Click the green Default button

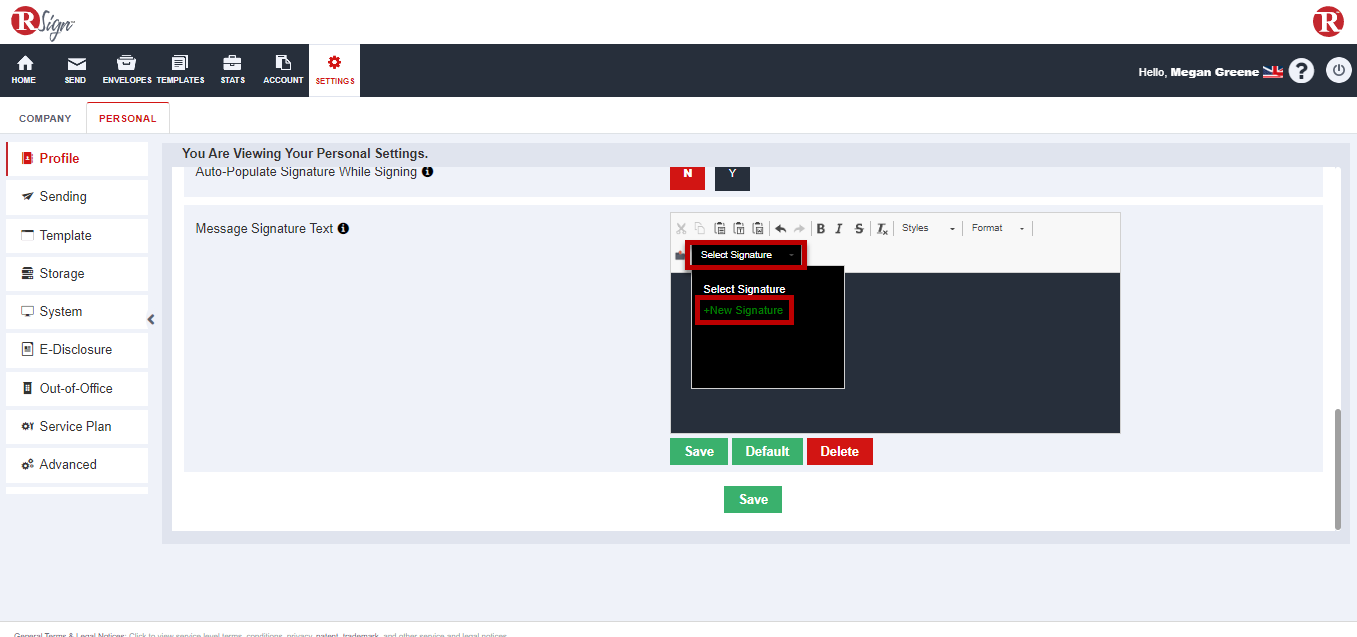(x=767, y=452)
